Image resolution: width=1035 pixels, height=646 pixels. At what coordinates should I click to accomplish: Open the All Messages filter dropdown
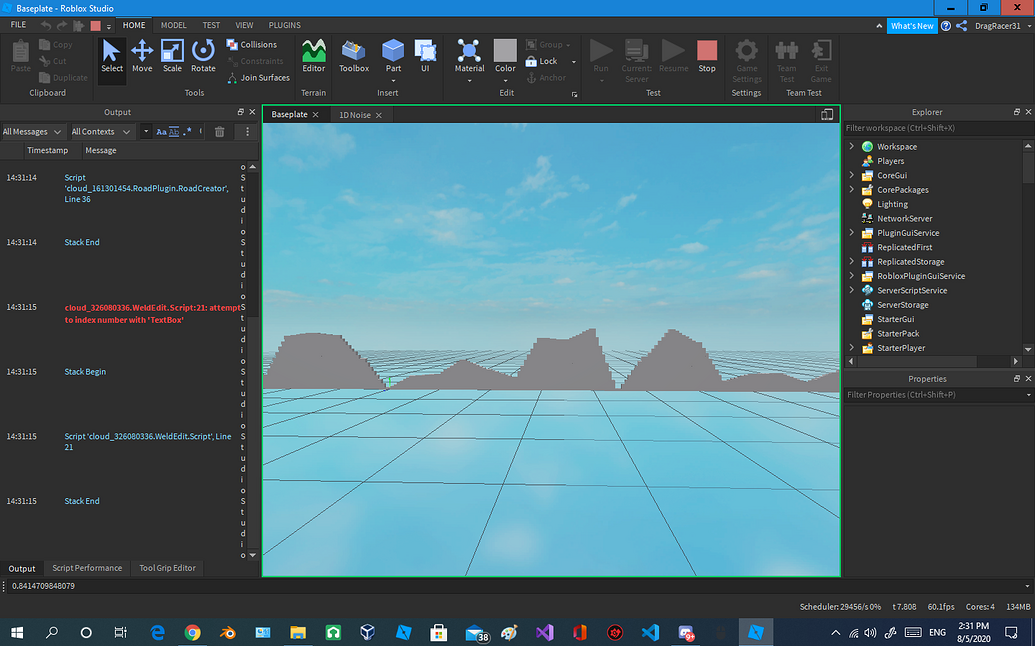[x=32, y=131]
